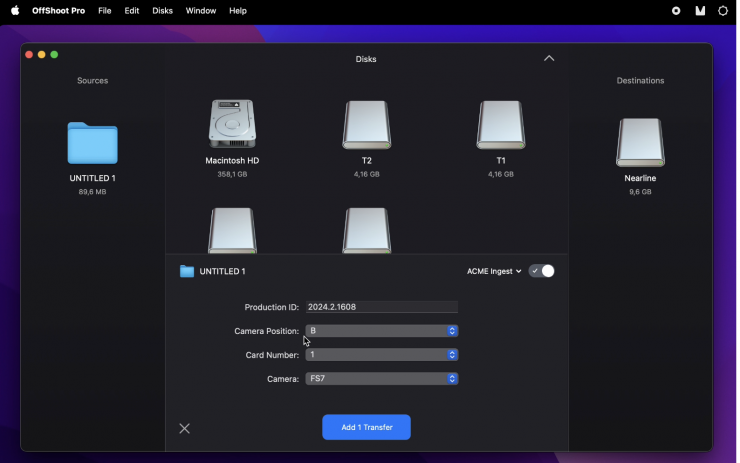Open the Disks menu
This screenshot has height=463, width=740.
tap(162, 11)
